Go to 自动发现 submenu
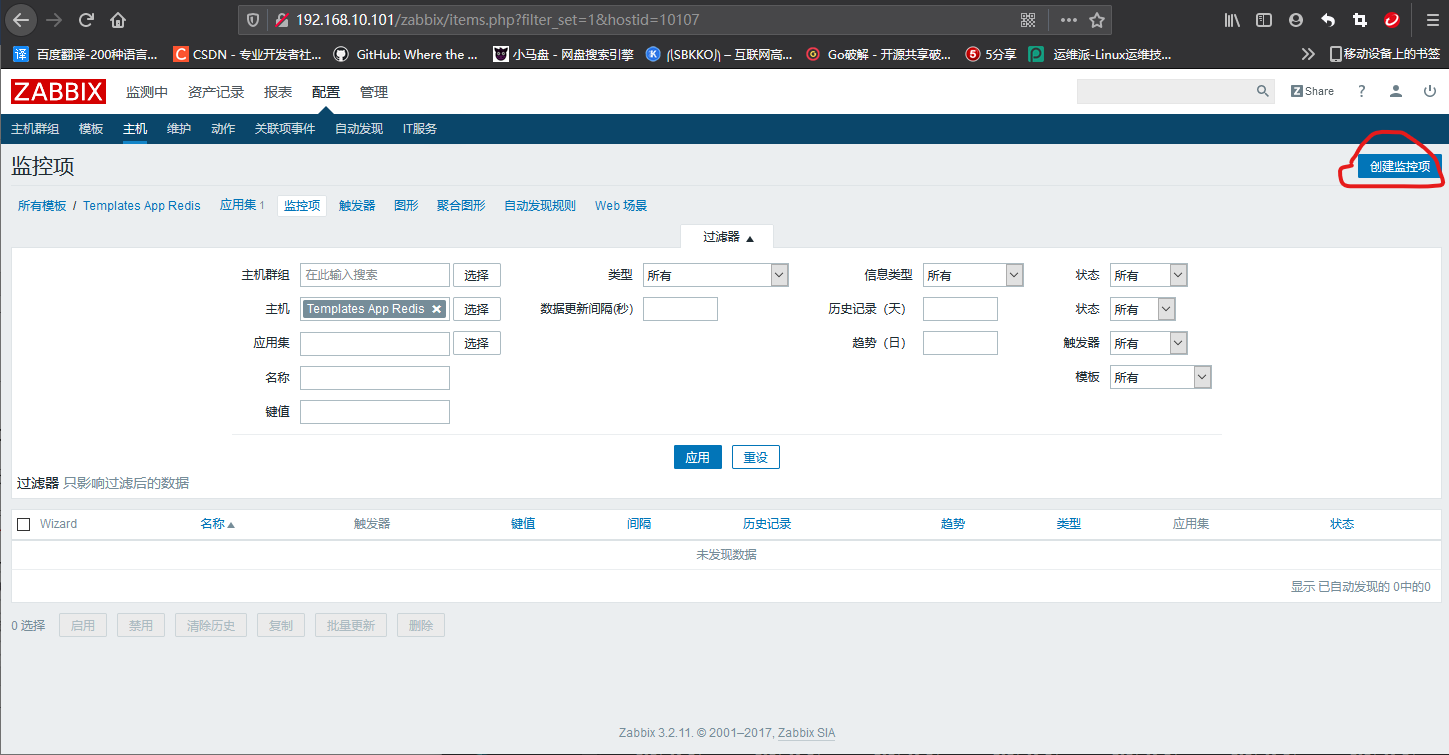 [359, 129]
